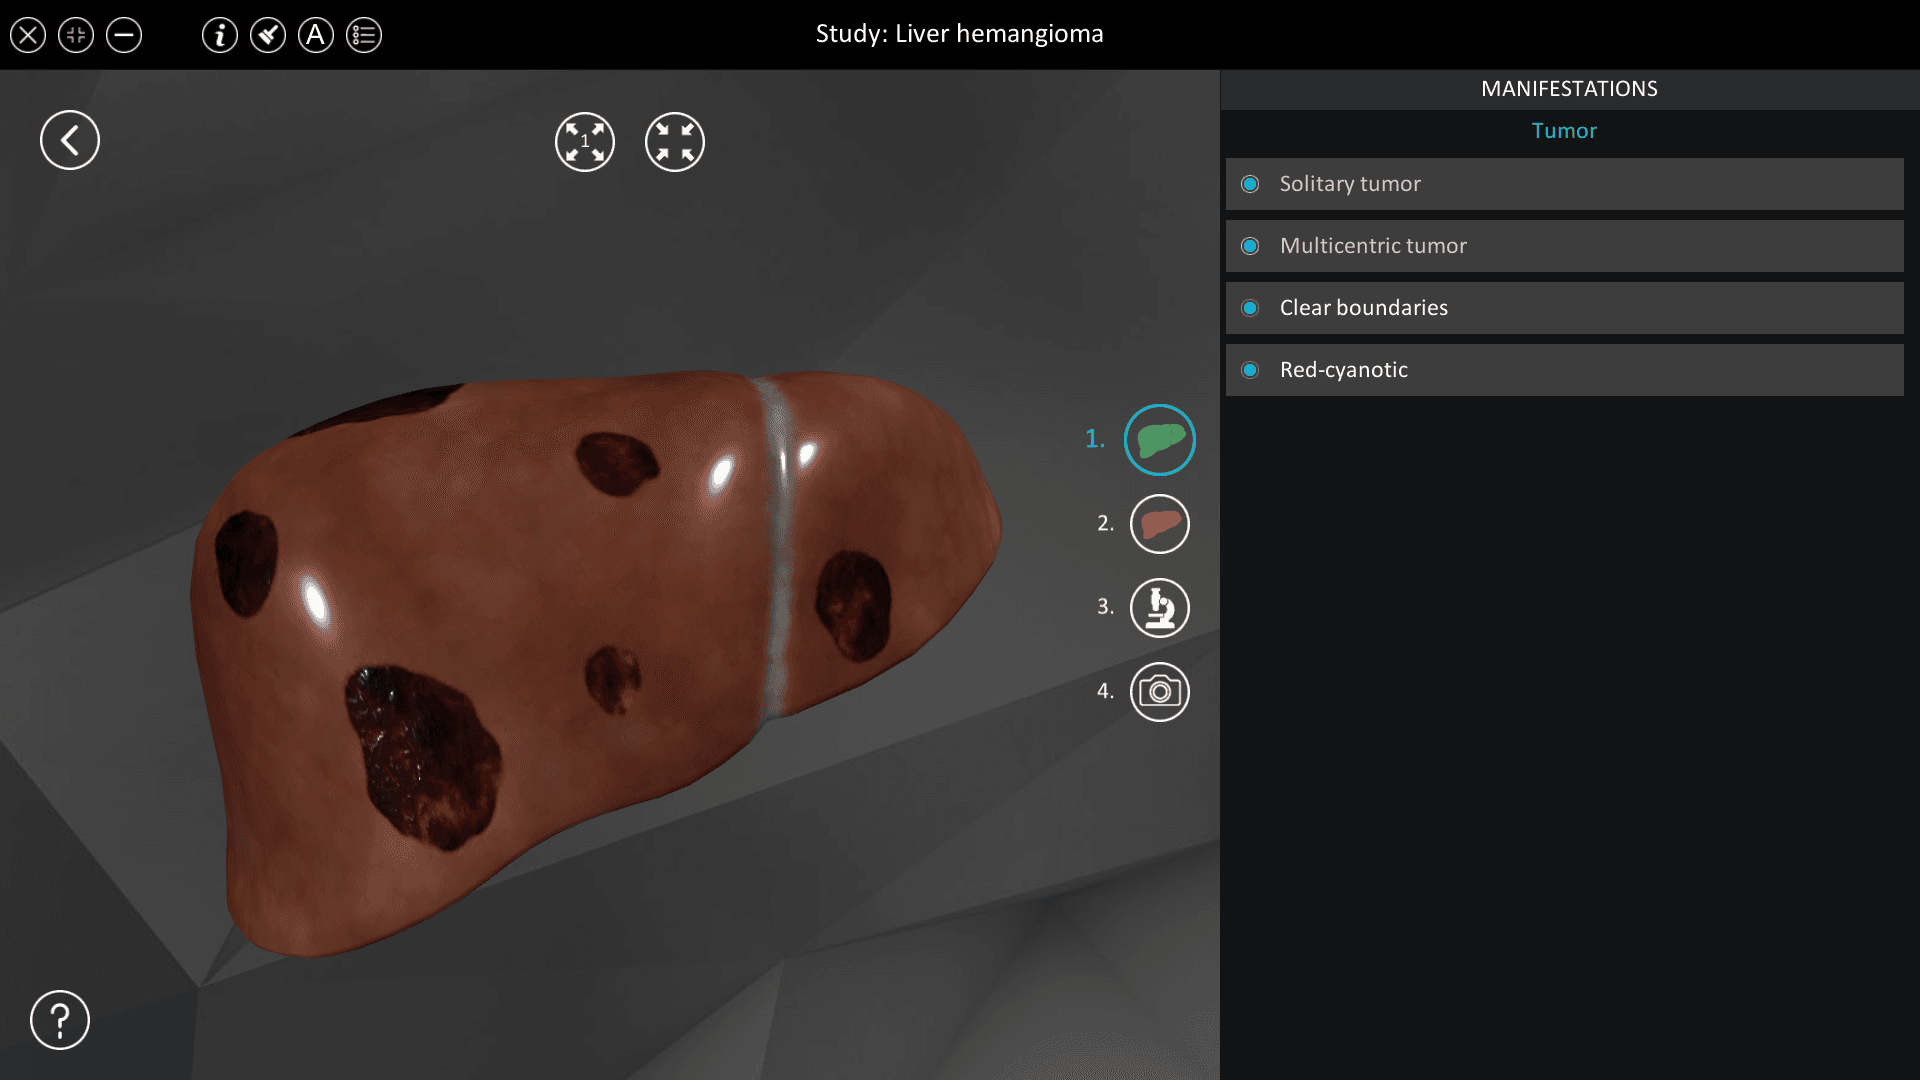Toggle the annotations 'A' icon
The height and width of the screenshot is (1080, 1920).
point(316,36)
